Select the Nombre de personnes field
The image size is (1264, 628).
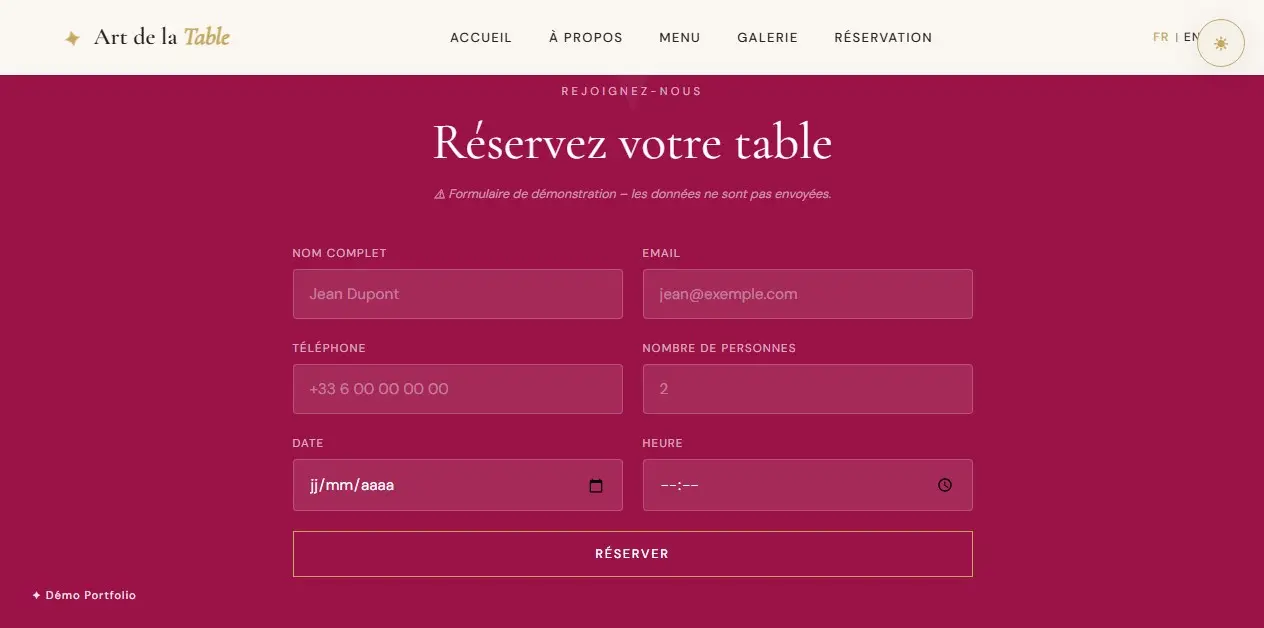click(807, 389)
